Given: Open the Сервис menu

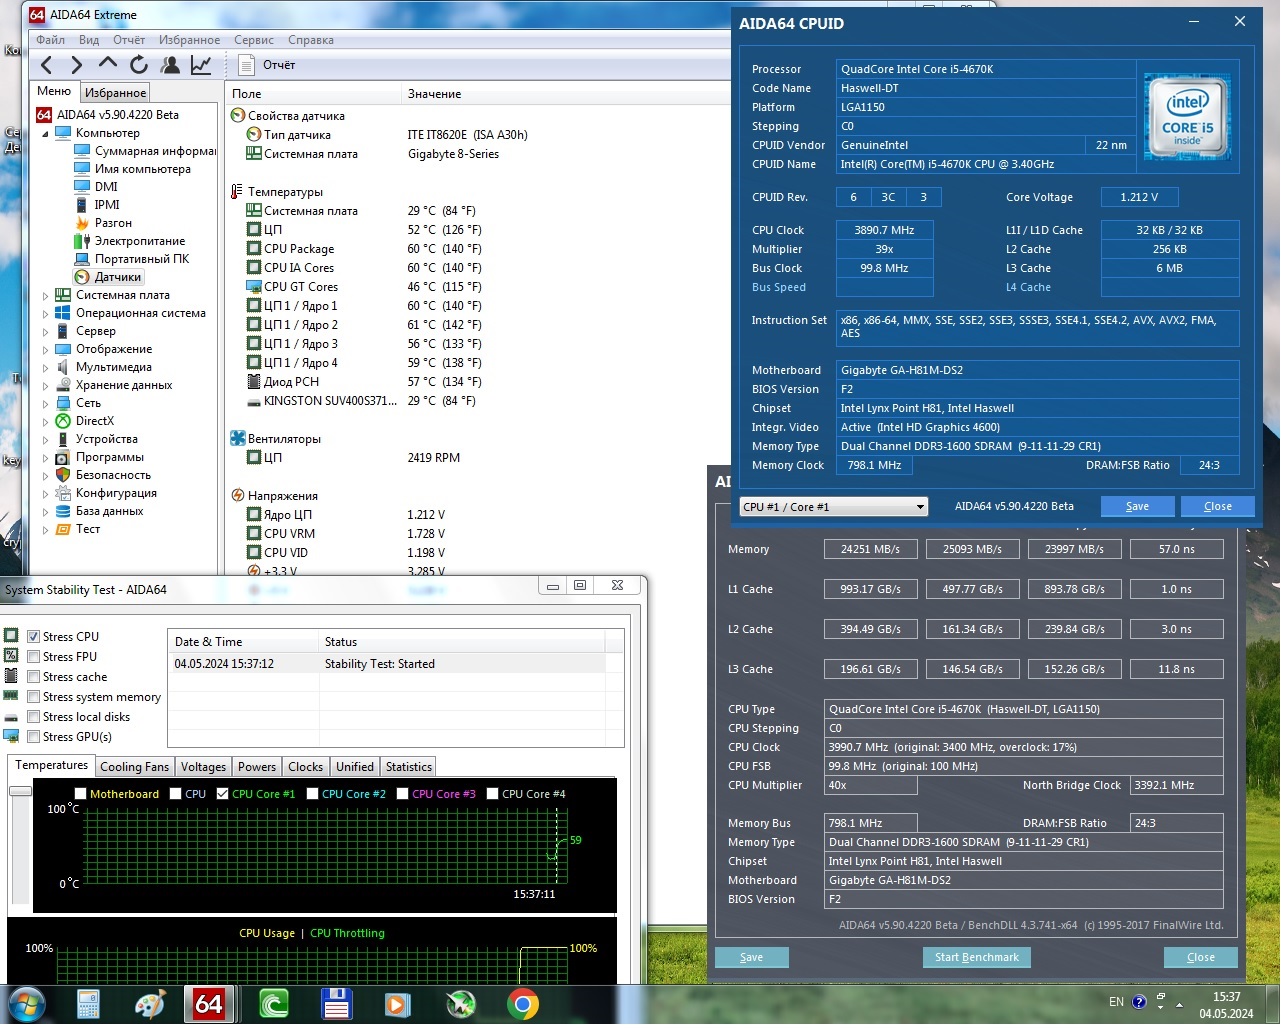Looking at the screenshot, I should coord(254,40).
